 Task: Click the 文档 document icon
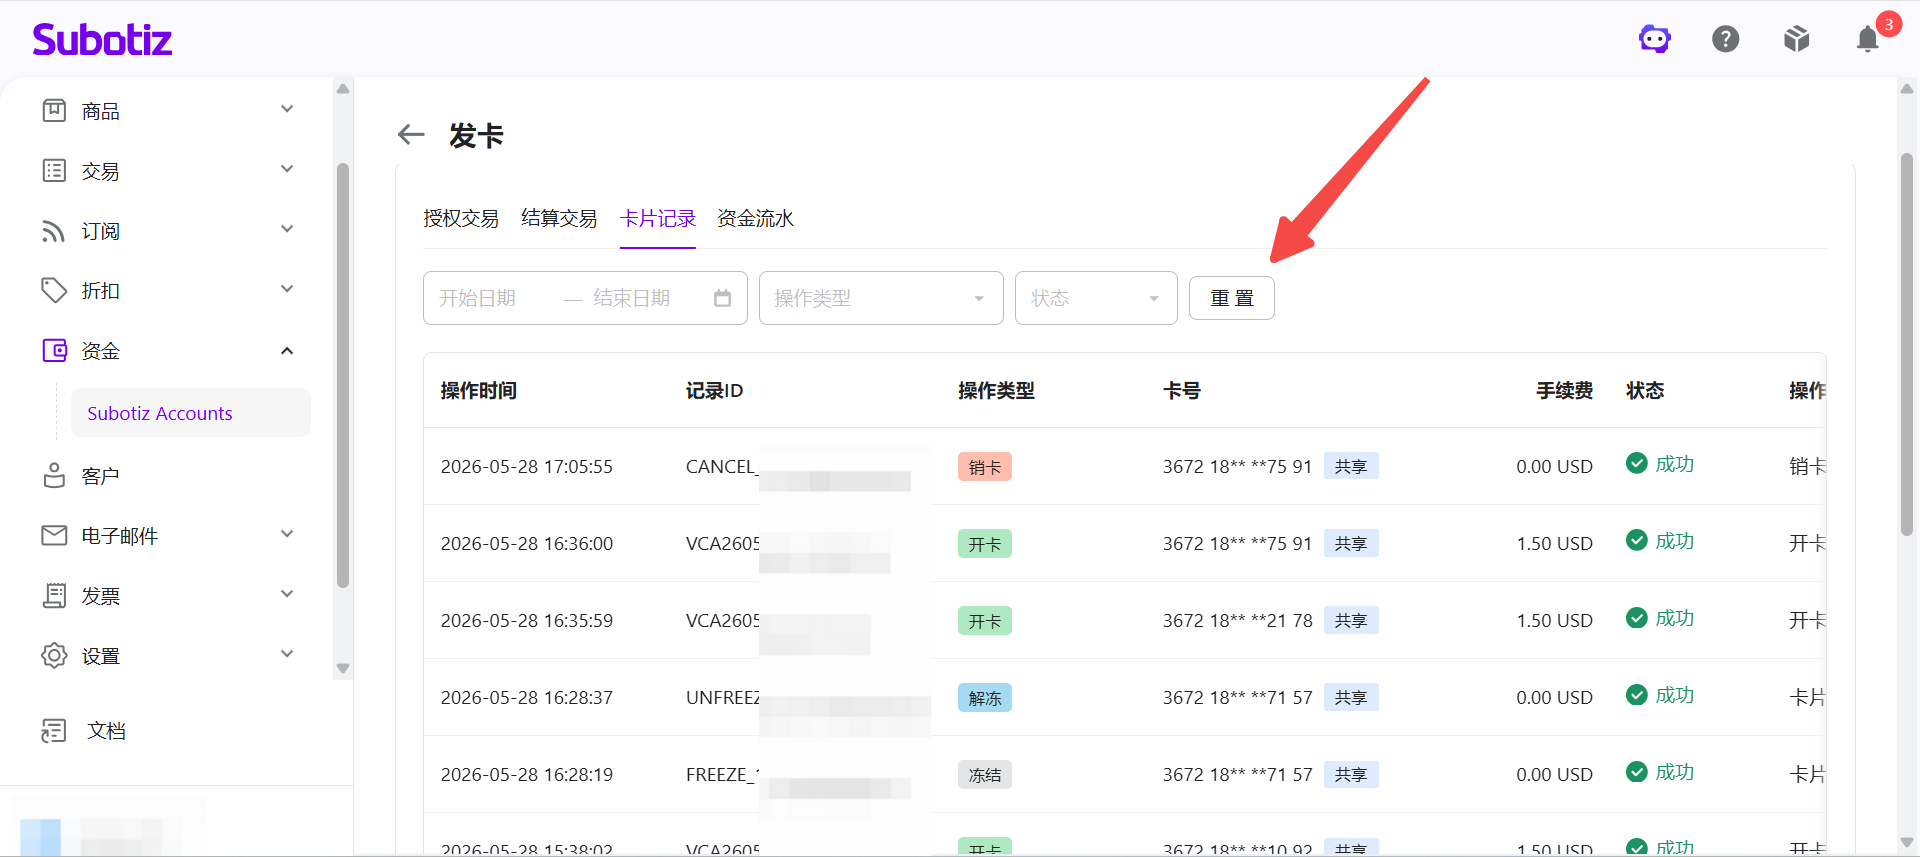(x=54, y=730)
